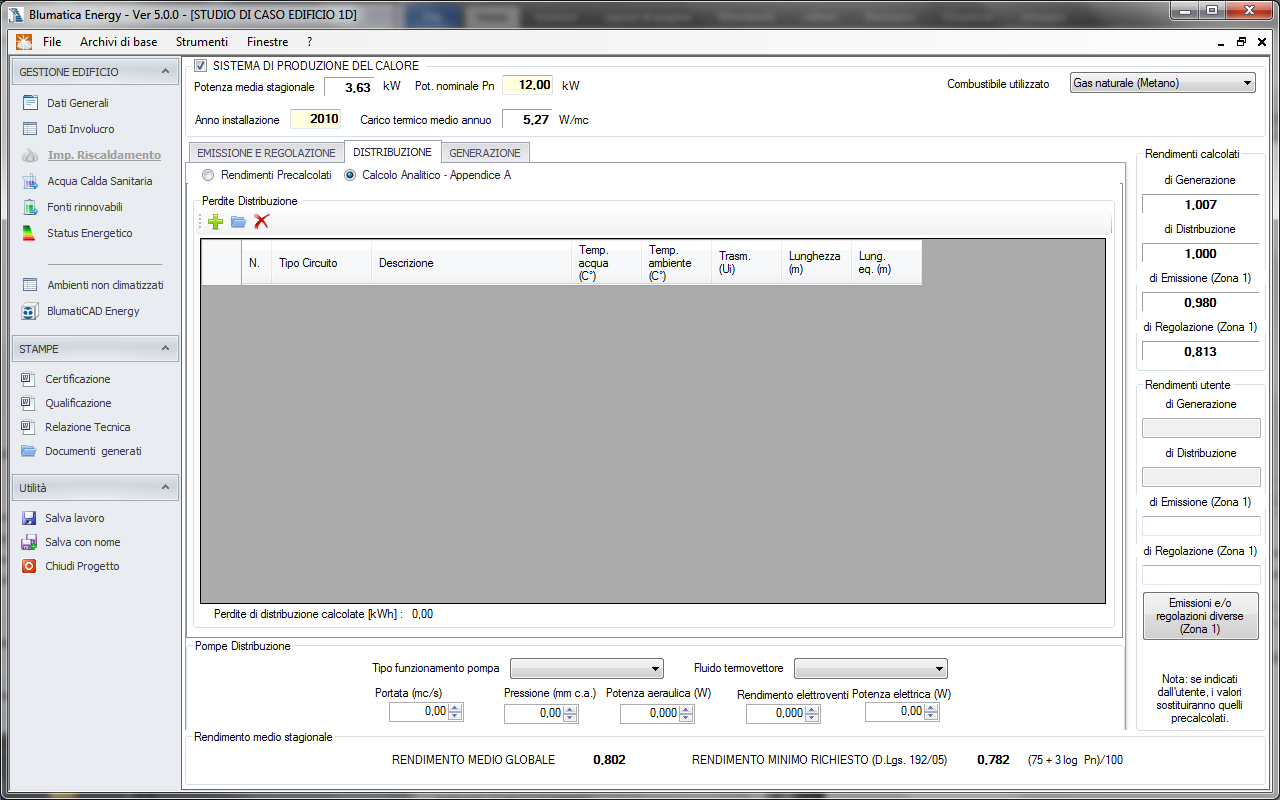
Task: Click Pot. nominale Pn input field
Action: [528, 86]
